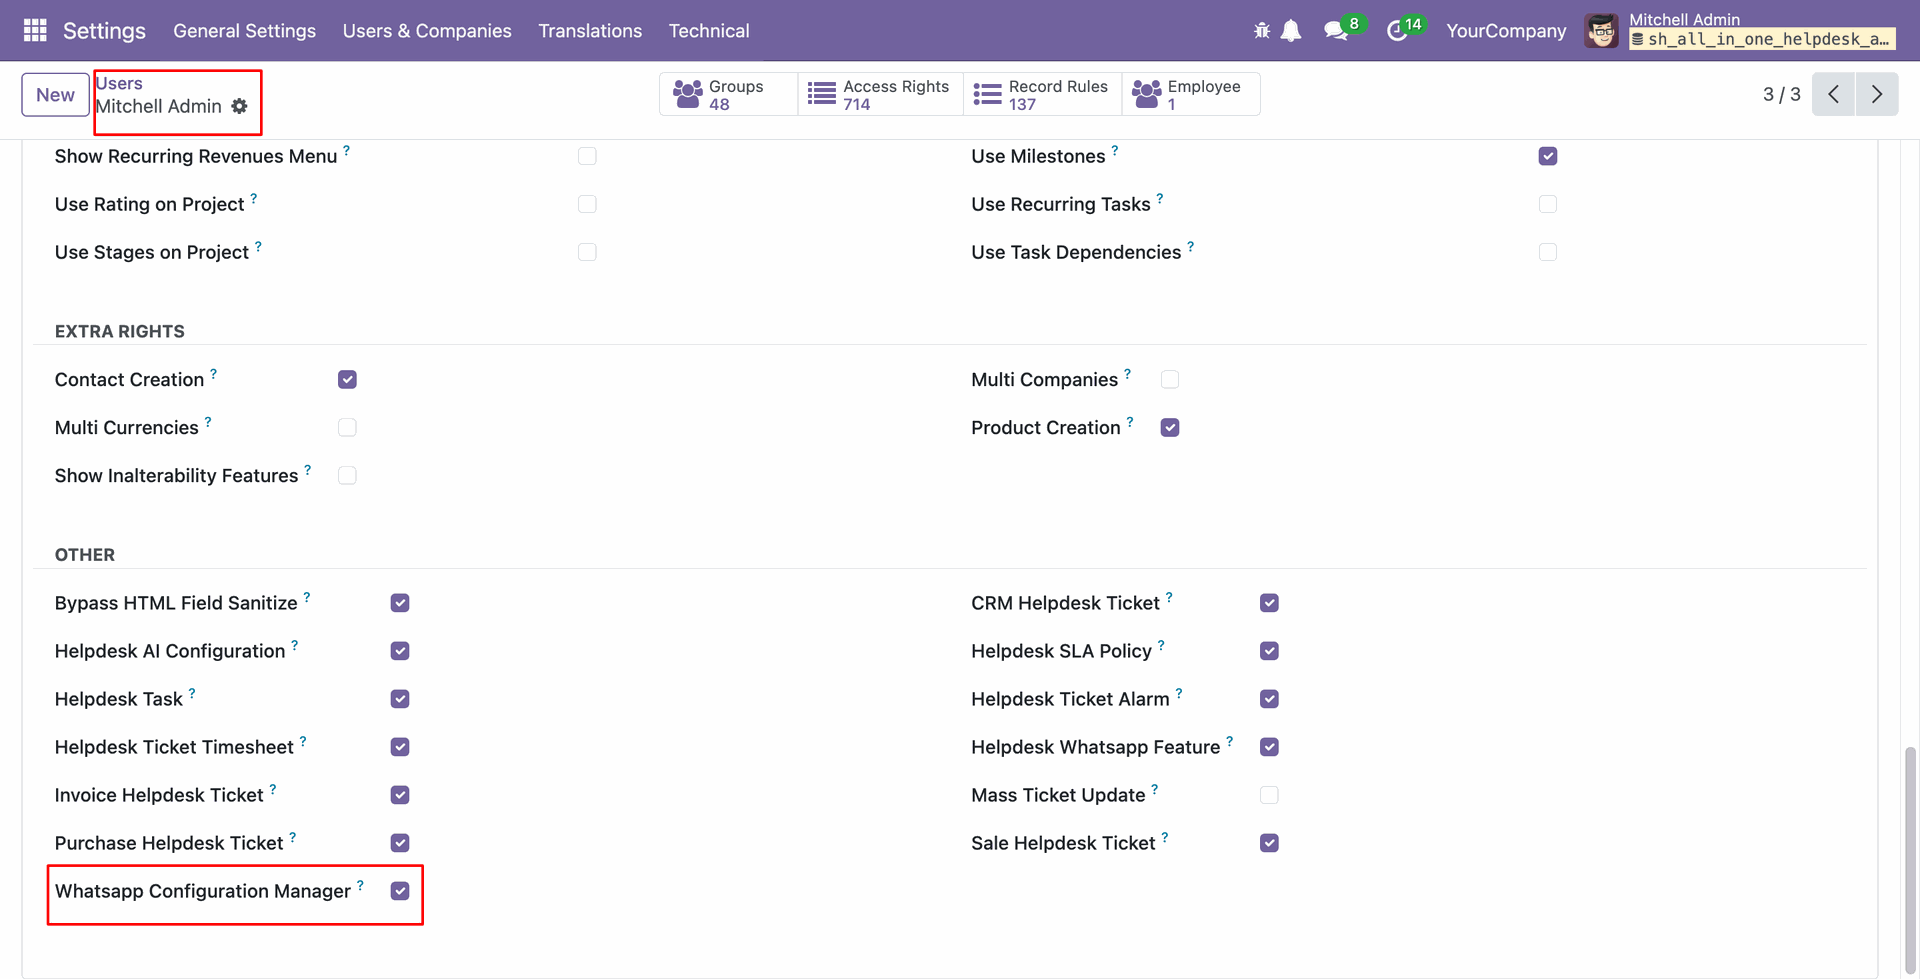The height and width of the screenshot is (979, 1920).
Task: Open Translations menu
Action: [590, 31]
